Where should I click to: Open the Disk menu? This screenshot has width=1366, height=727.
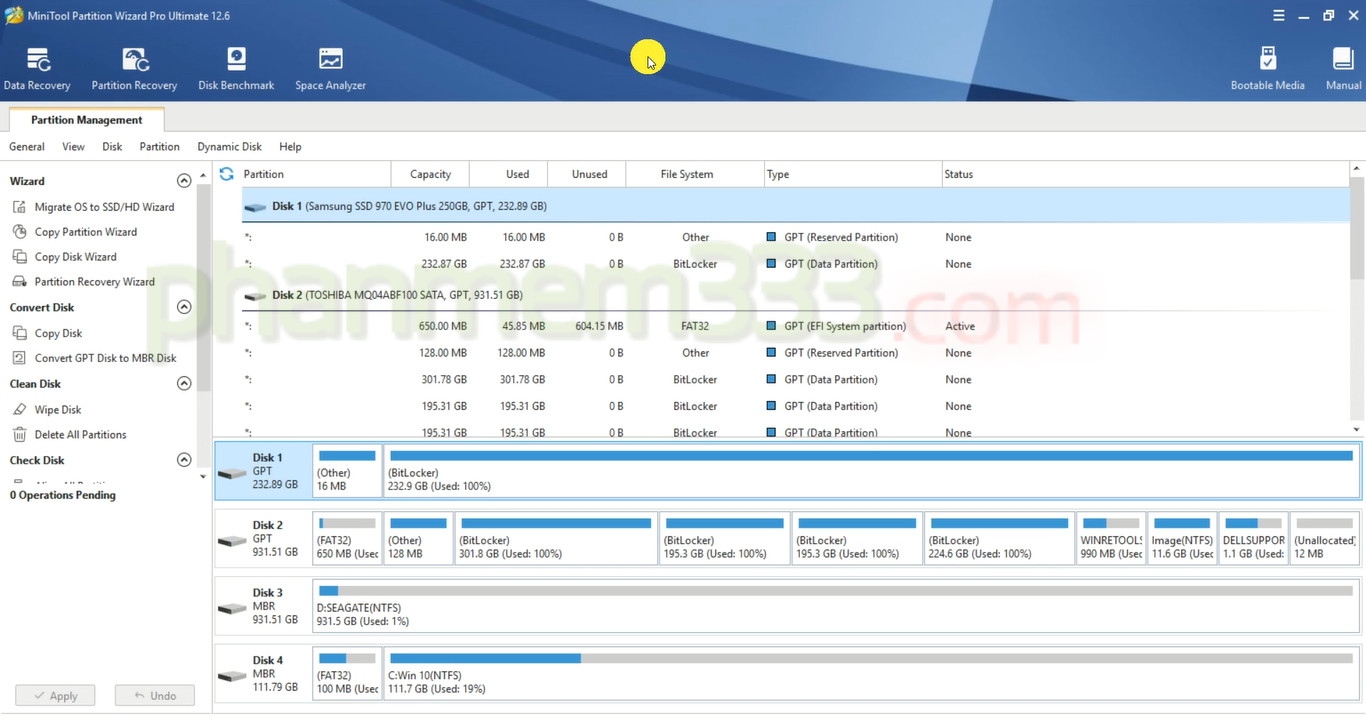pyautogui.click(x=112, y=147)
